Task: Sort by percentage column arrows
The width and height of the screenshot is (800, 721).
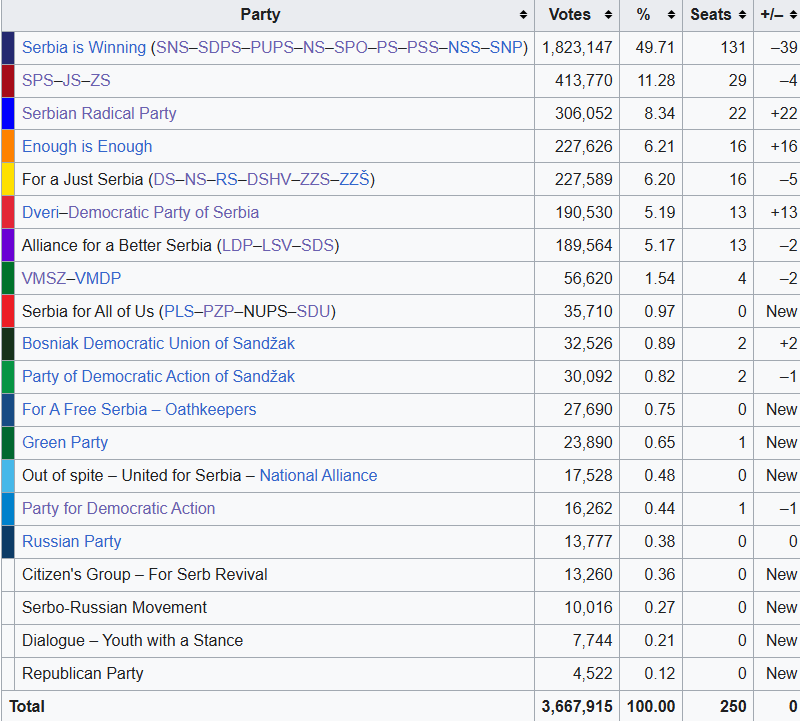Action: pyautogui.click(x=669, y=15)
